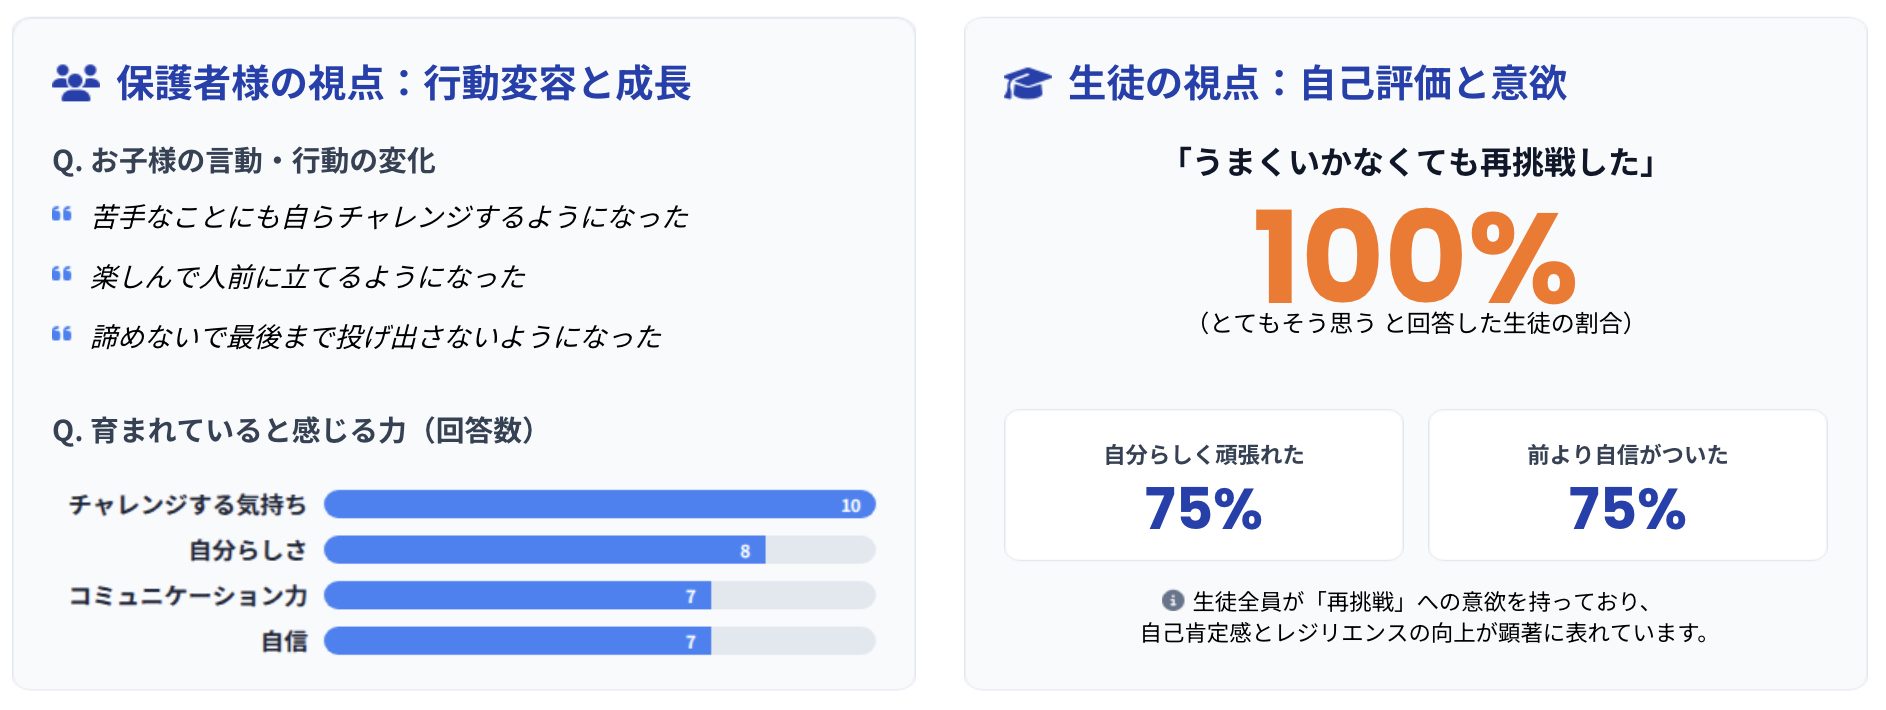This screenshot has width=1886, height=710.
Task: Click the 前より自信がついた 75% card
Action: 1627,485
